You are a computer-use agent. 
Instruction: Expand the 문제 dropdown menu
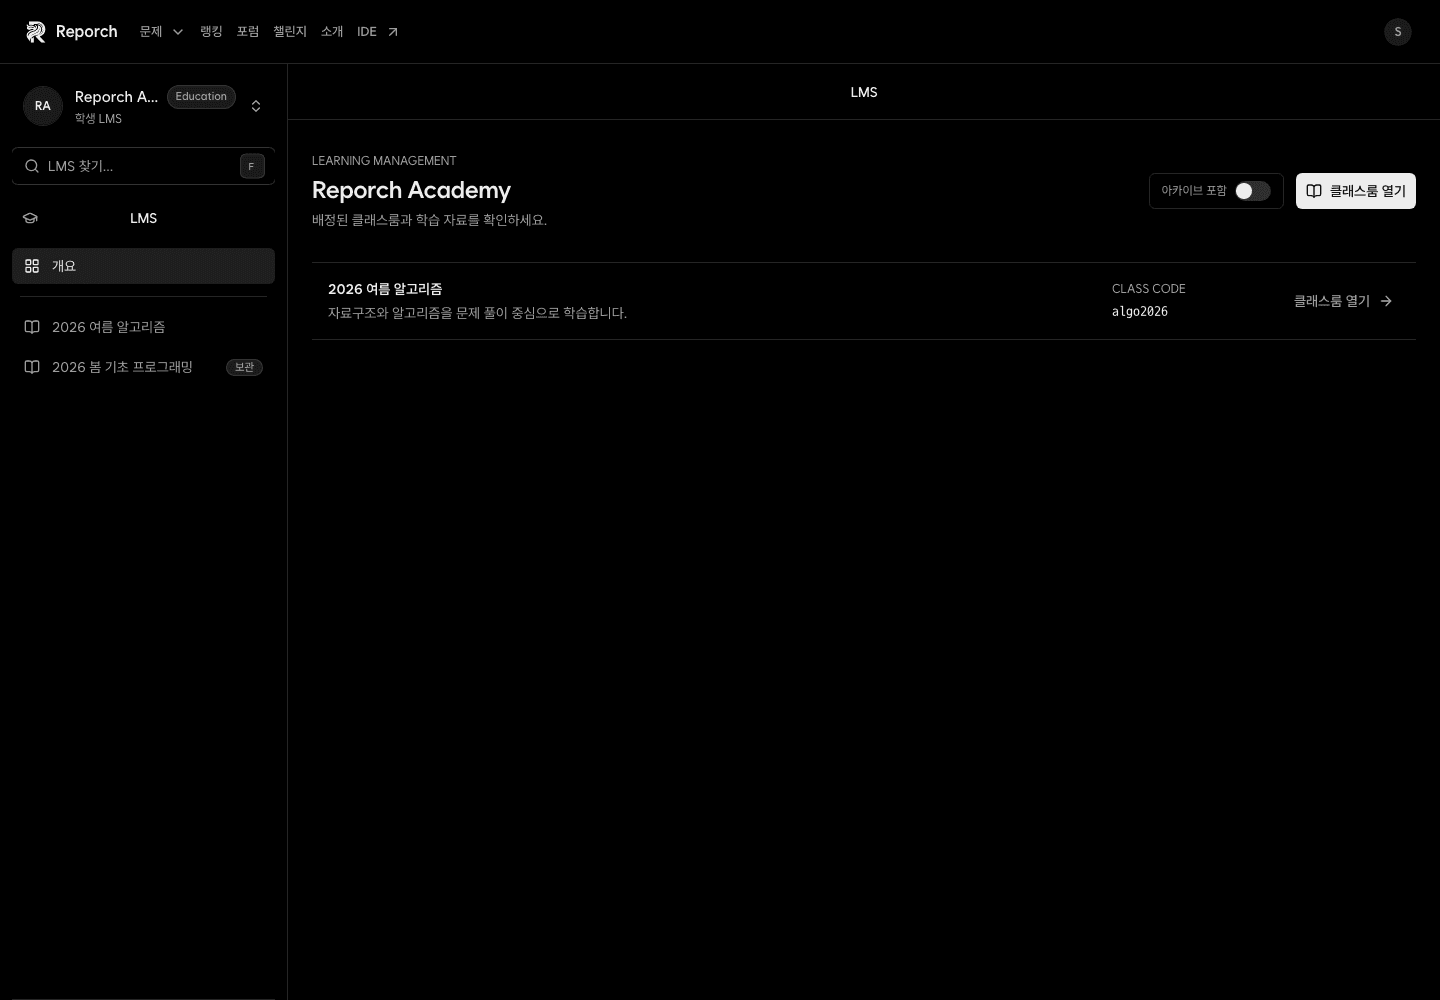tap(162, 32)
